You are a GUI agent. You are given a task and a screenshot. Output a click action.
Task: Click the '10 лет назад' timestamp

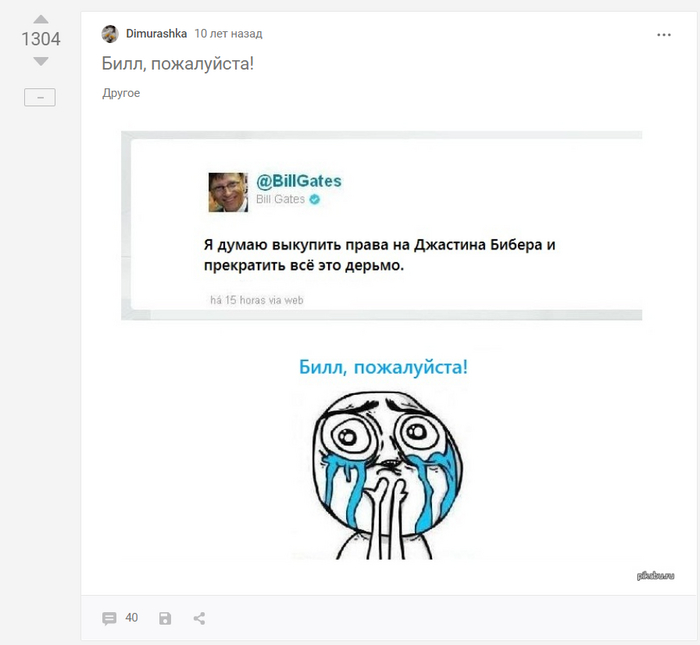(x=228, y=34)
